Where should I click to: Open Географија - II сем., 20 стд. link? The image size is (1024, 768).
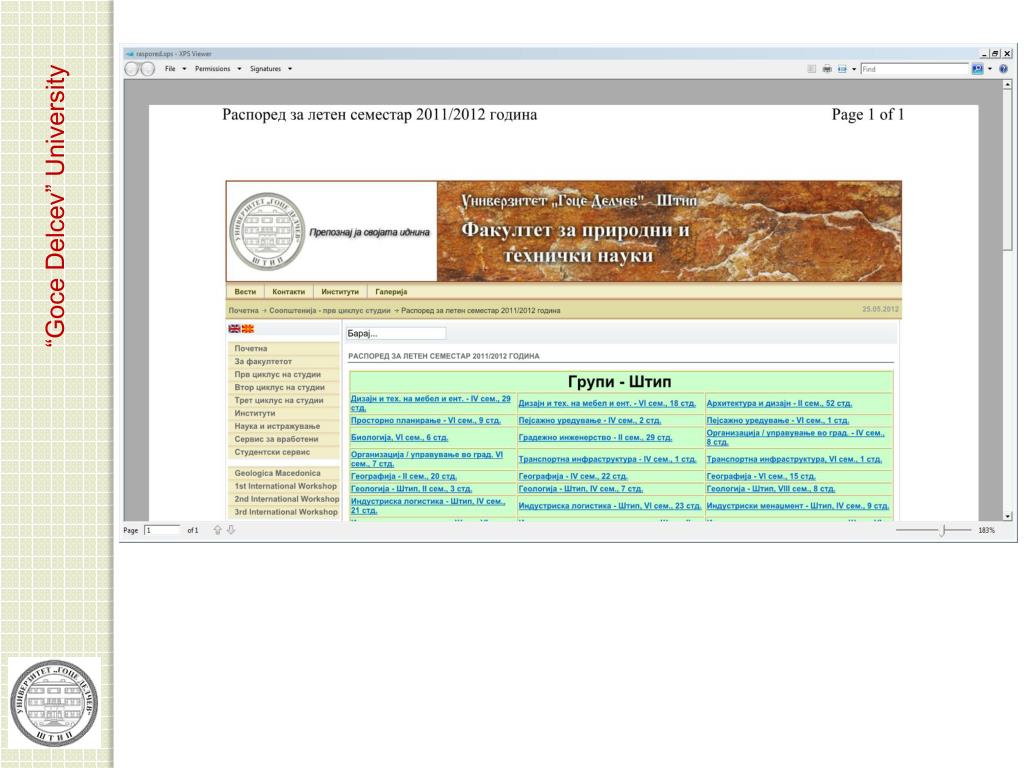pos(404,477)
